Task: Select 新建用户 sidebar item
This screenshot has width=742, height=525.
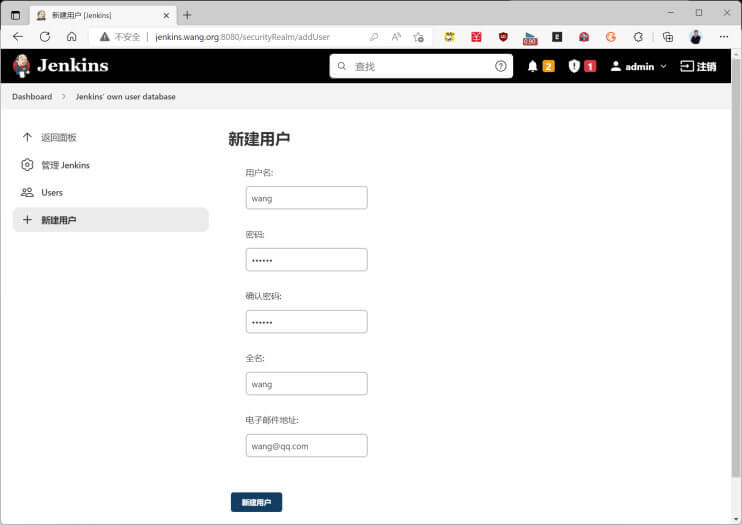Action: (x=110, y=220)
